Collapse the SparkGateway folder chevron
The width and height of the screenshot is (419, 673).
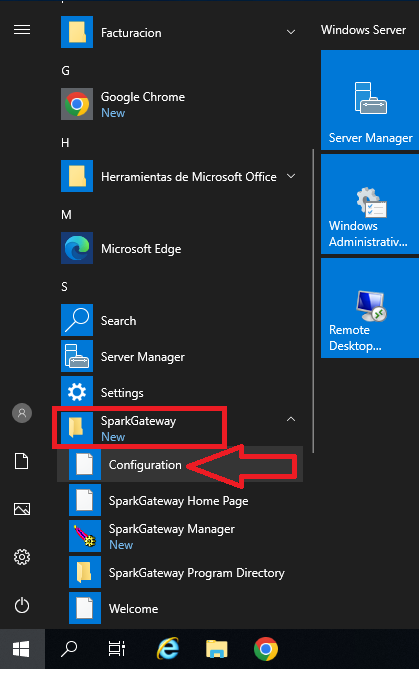pos(291,419)
